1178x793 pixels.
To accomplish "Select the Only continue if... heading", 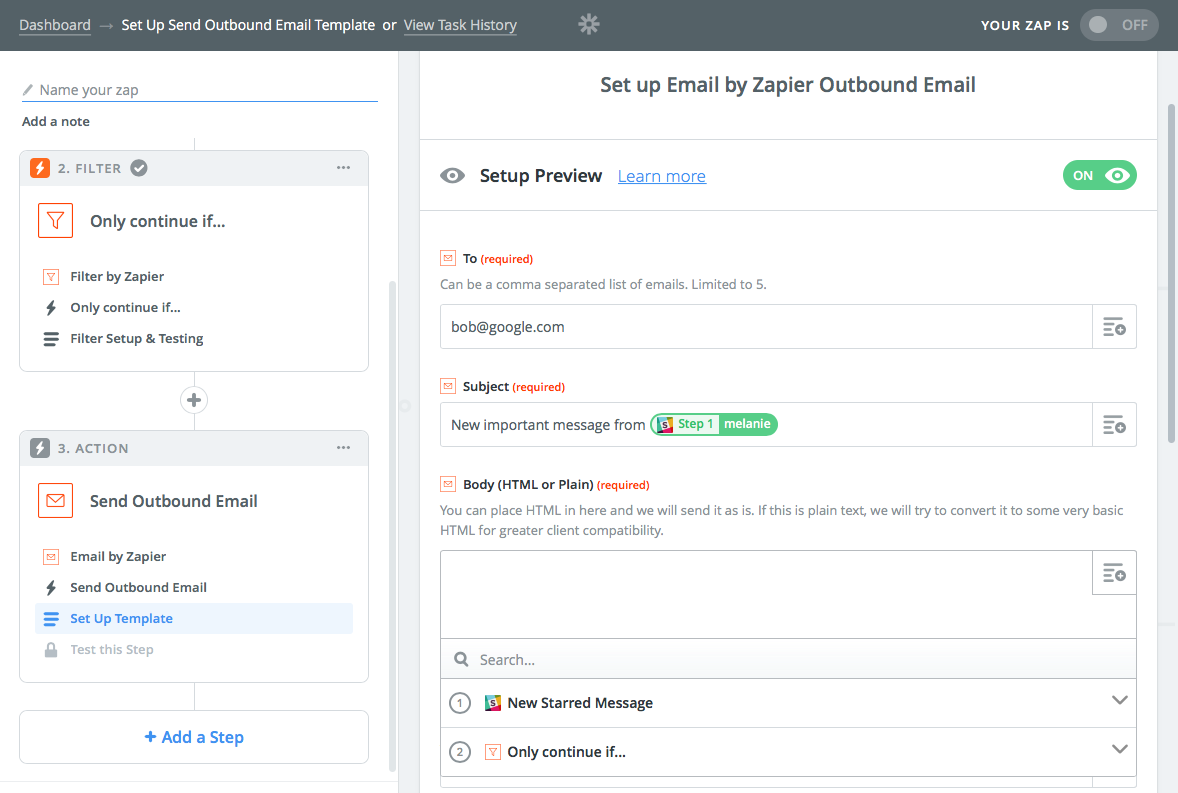I will [x=158, y=222].
